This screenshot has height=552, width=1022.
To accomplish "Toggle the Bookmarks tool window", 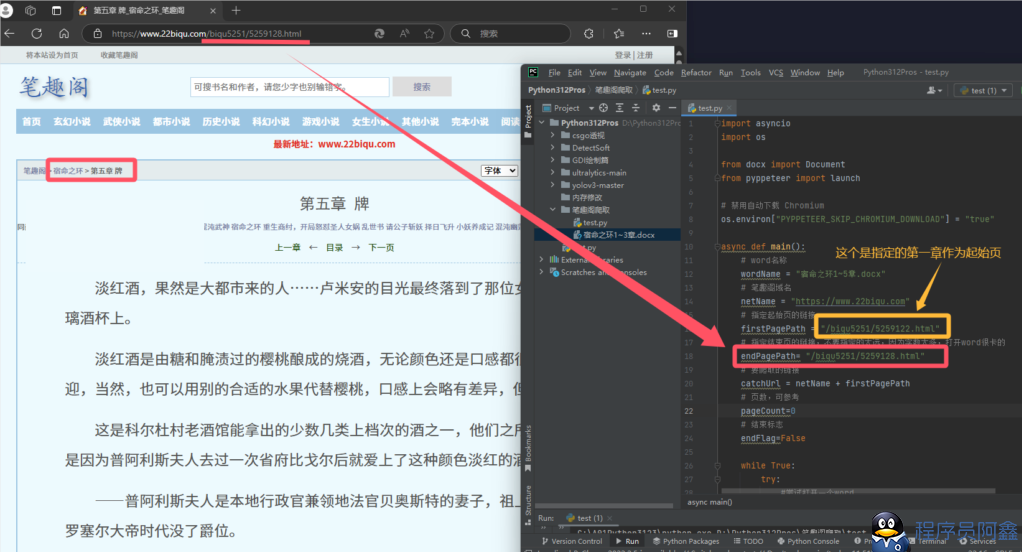I will 528,448.
